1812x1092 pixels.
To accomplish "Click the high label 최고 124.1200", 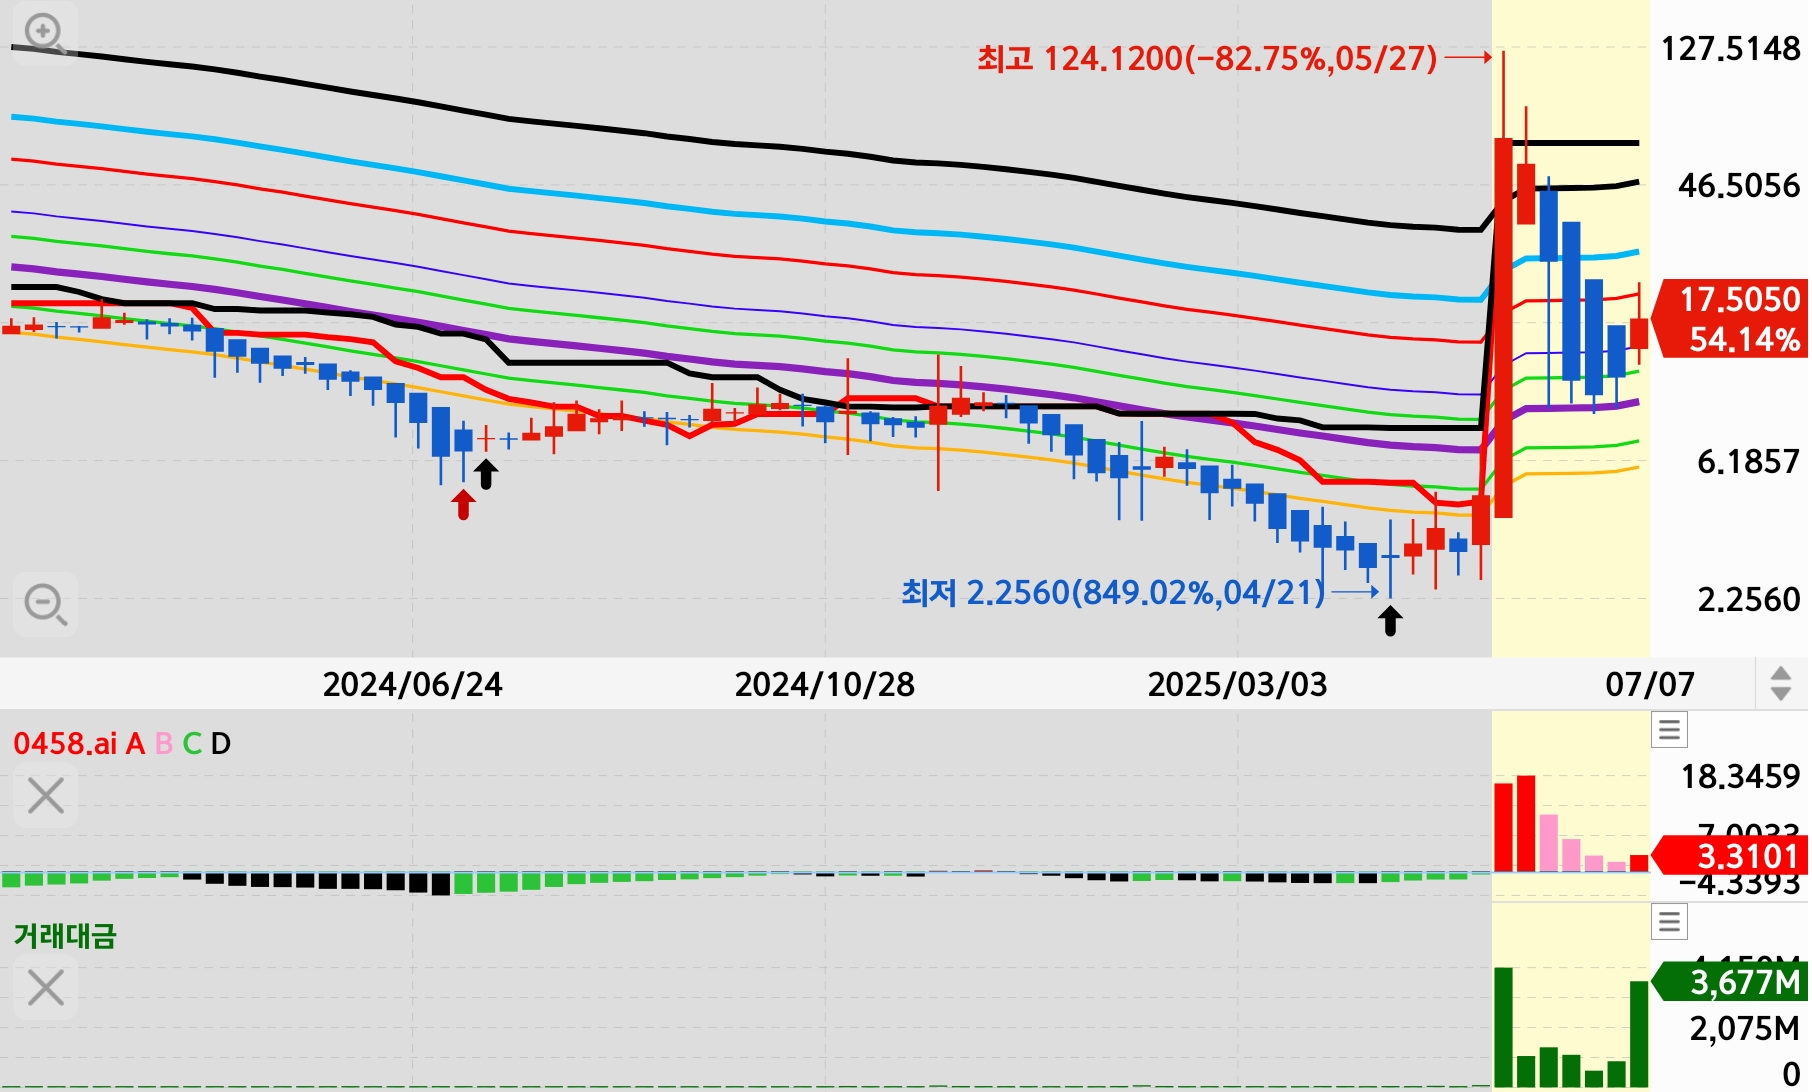I will [x=1207, y=58].
